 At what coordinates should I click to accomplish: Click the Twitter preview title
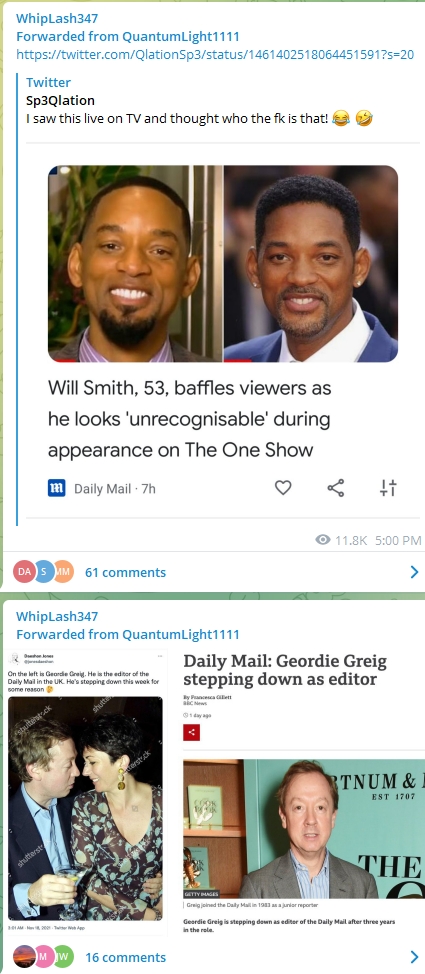pos(48,82)
